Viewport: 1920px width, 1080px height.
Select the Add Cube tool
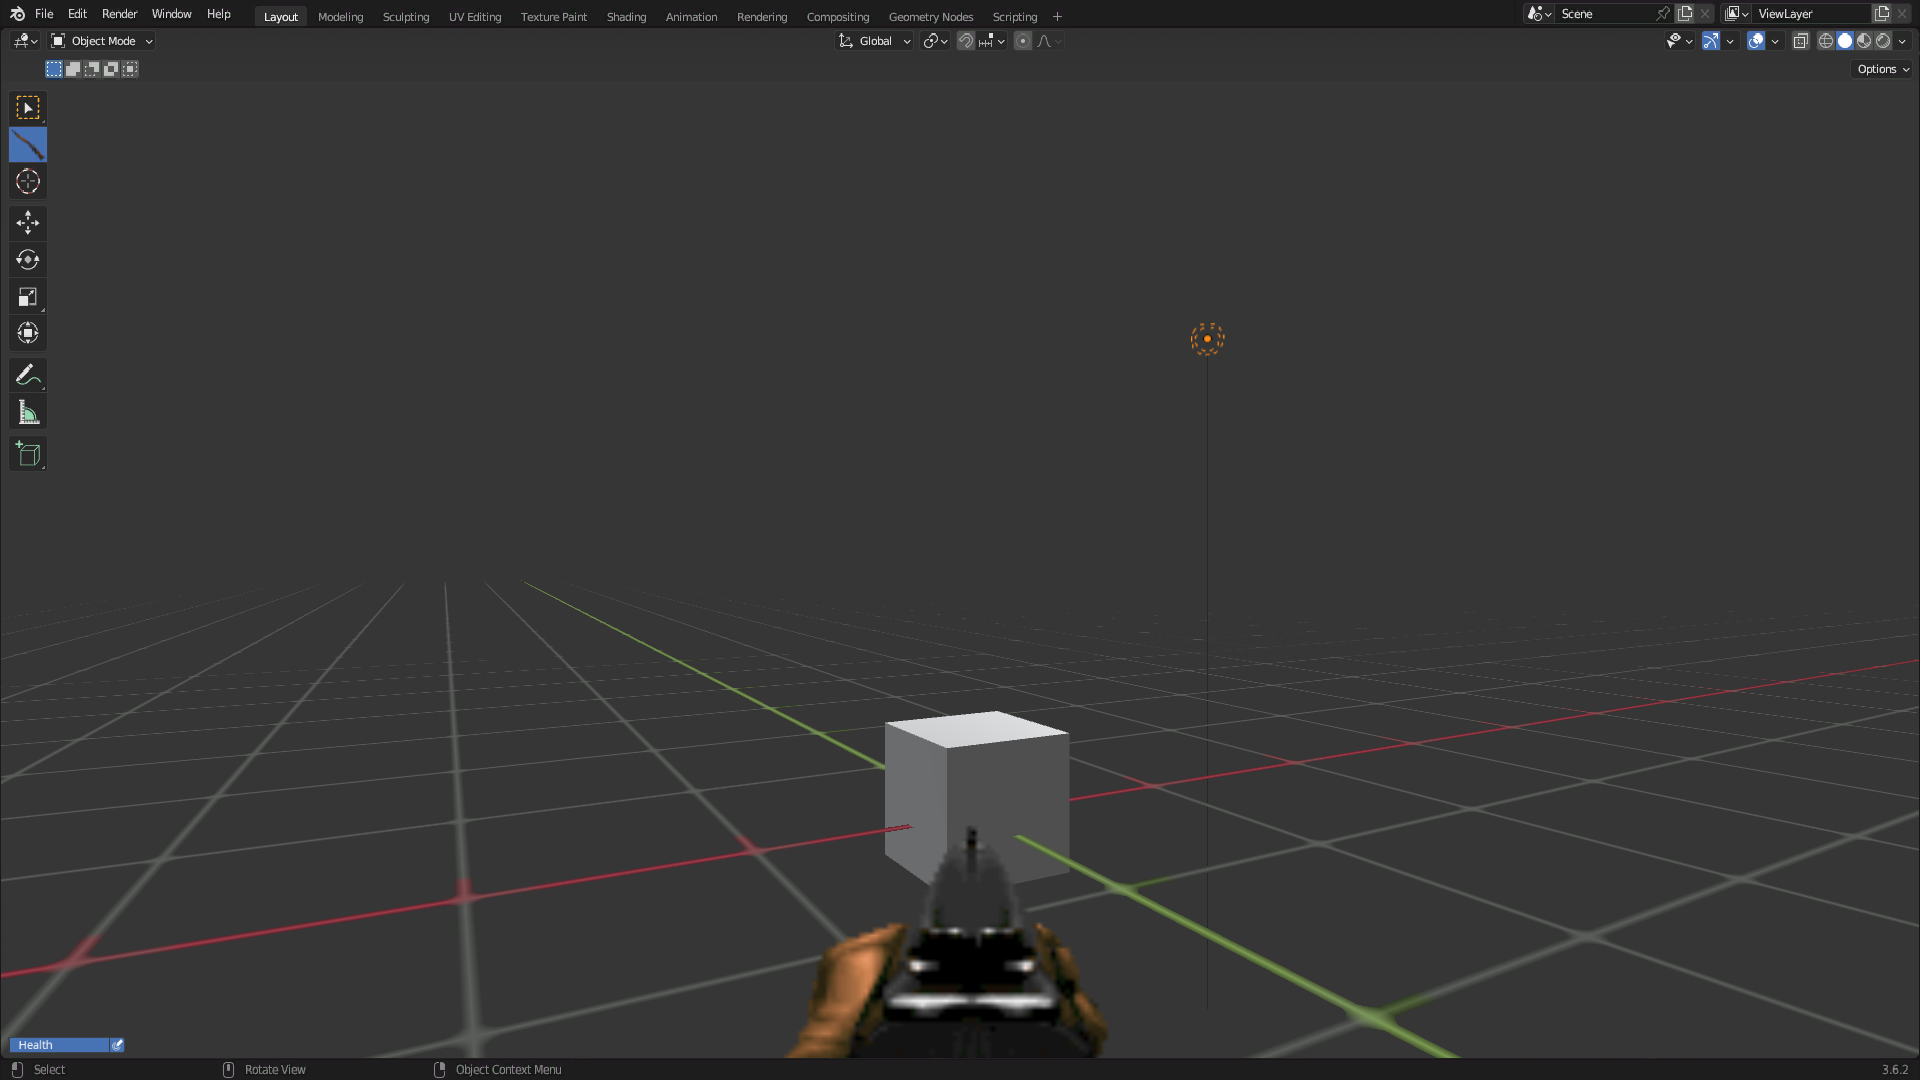point(27,454)
